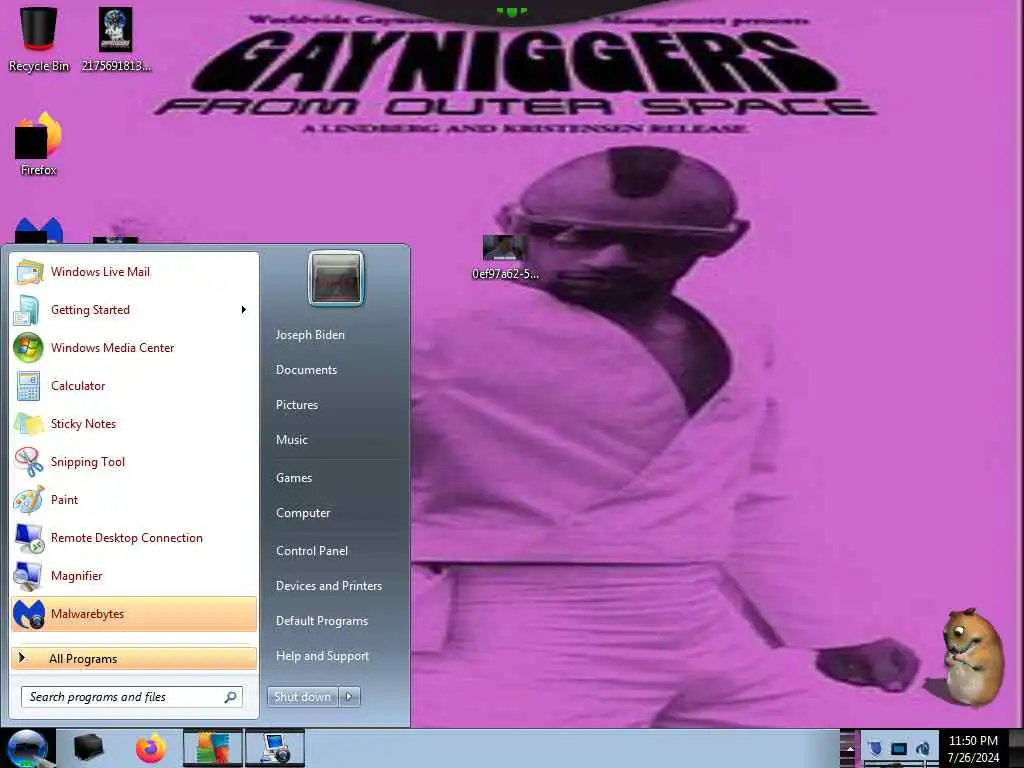The height and width of the screenshot is (768, 1024).
Task: Expand the Getting Started submenu arrow
Action: click(x=244, y=310)
